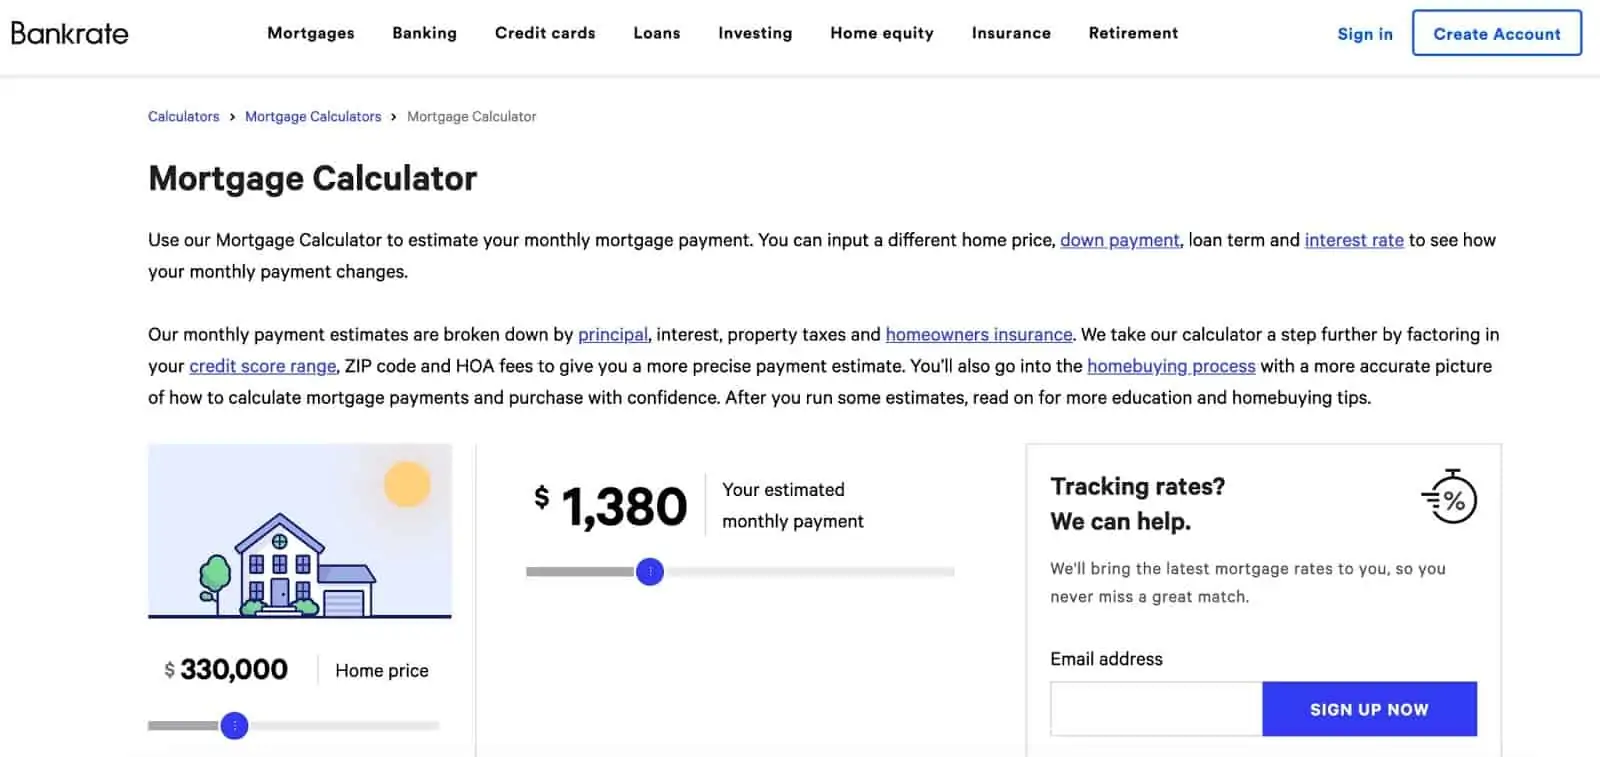Expand the Investing navigation menu
This screenshot has height=757, width=1600.
pos(755,33)
